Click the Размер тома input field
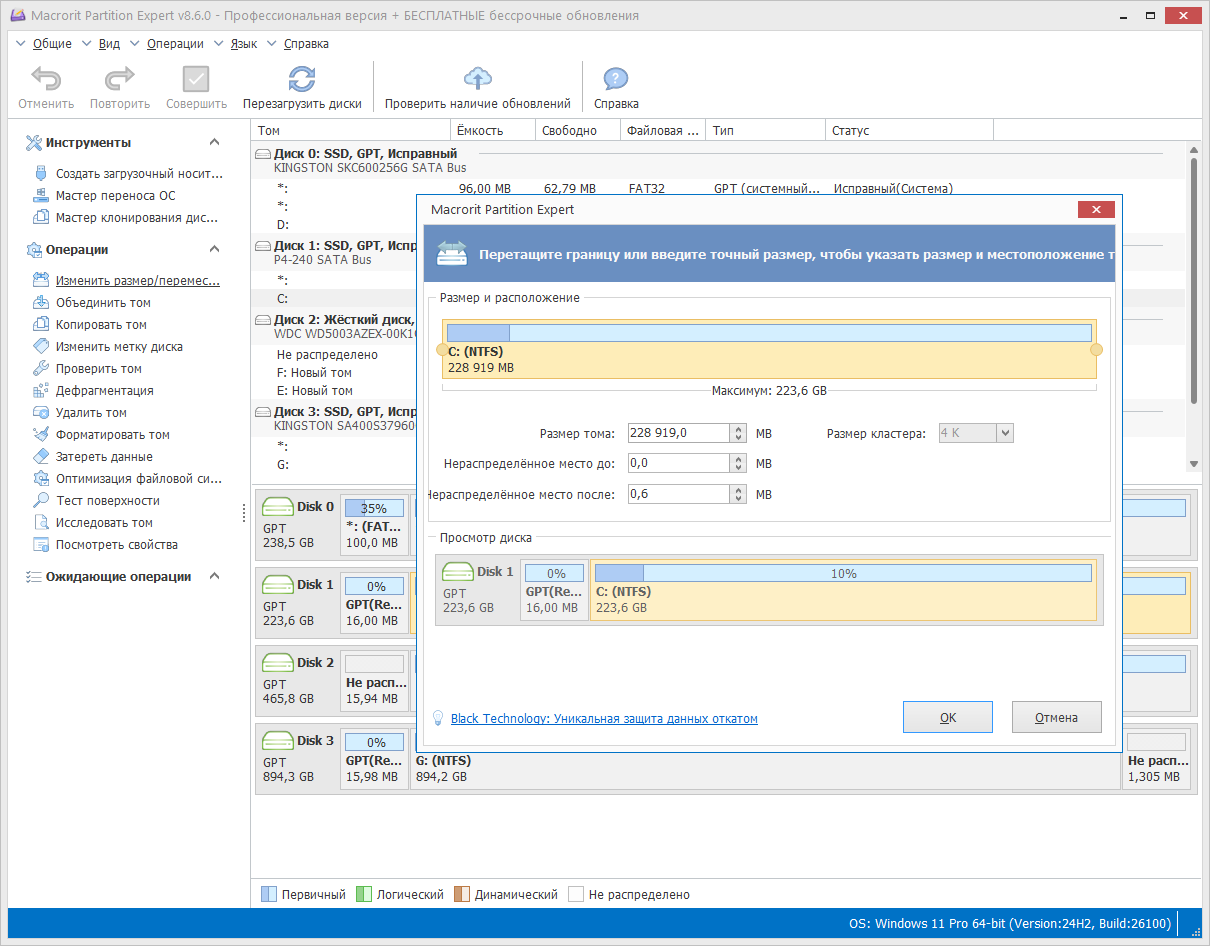The image size is (1210, 946). 679,433
